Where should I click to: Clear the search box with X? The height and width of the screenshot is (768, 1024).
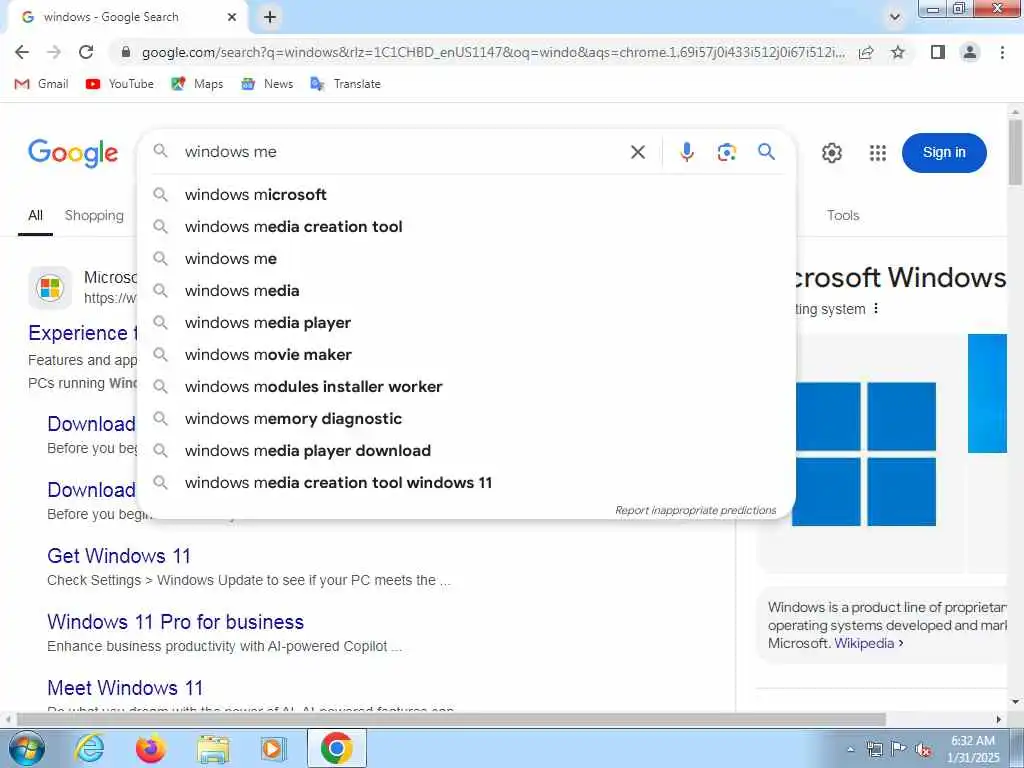click(638, 152)
